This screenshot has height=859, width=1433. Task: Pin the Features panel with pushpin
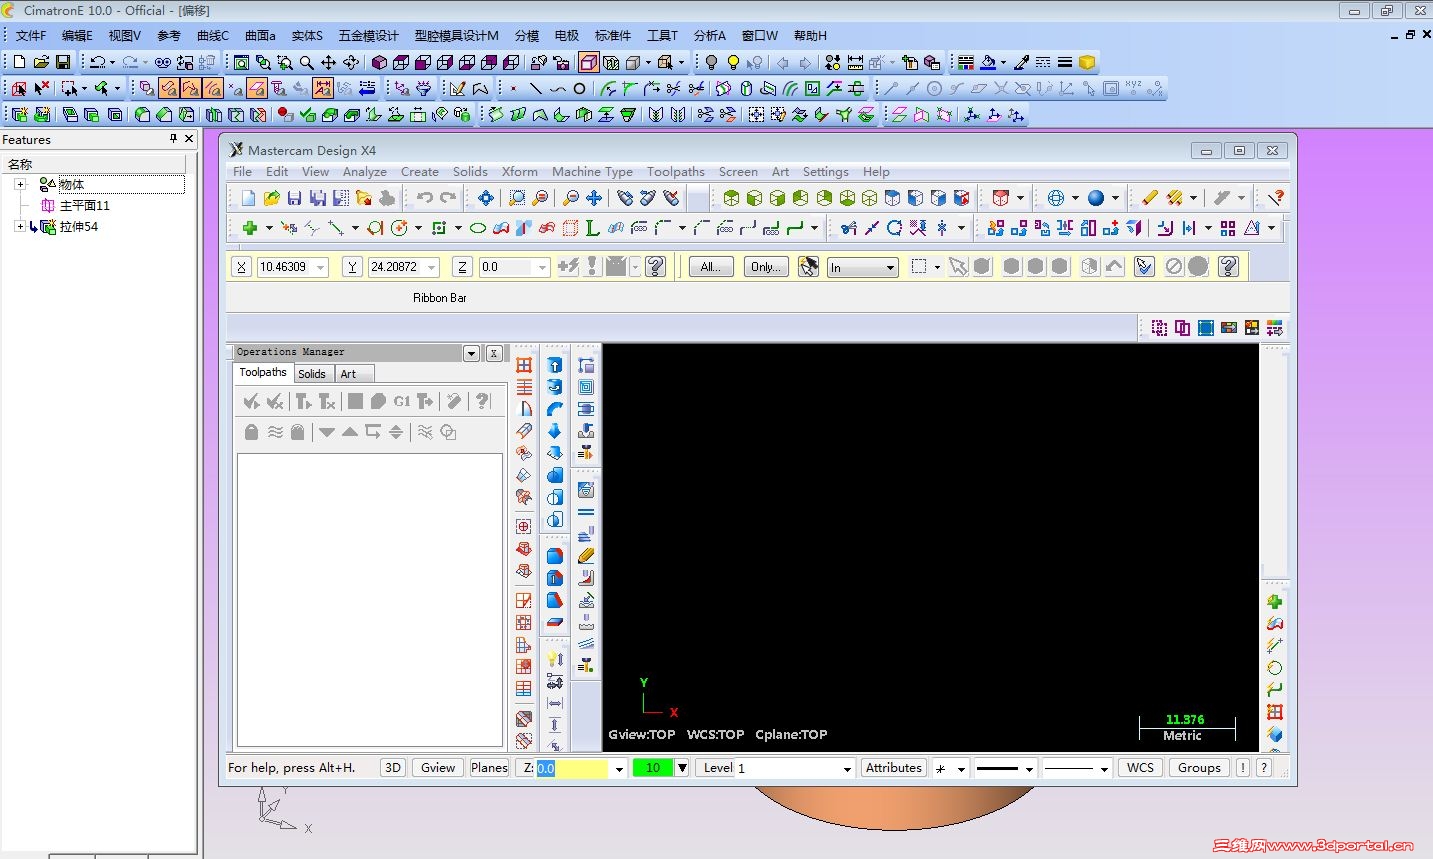[173, 139]
